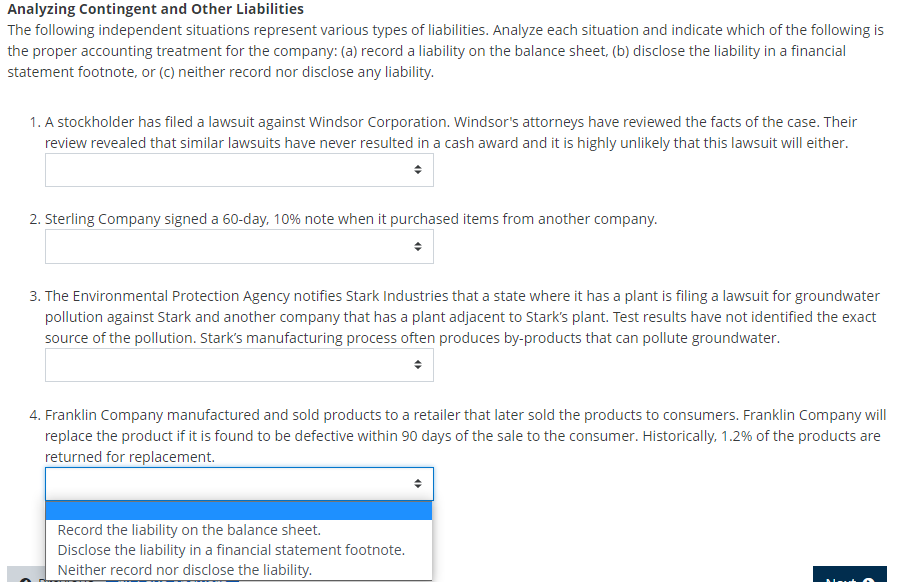Select the empty answer box under the Stark pollution question
Viewport: 897px width, 582px height.
[238, 365]
